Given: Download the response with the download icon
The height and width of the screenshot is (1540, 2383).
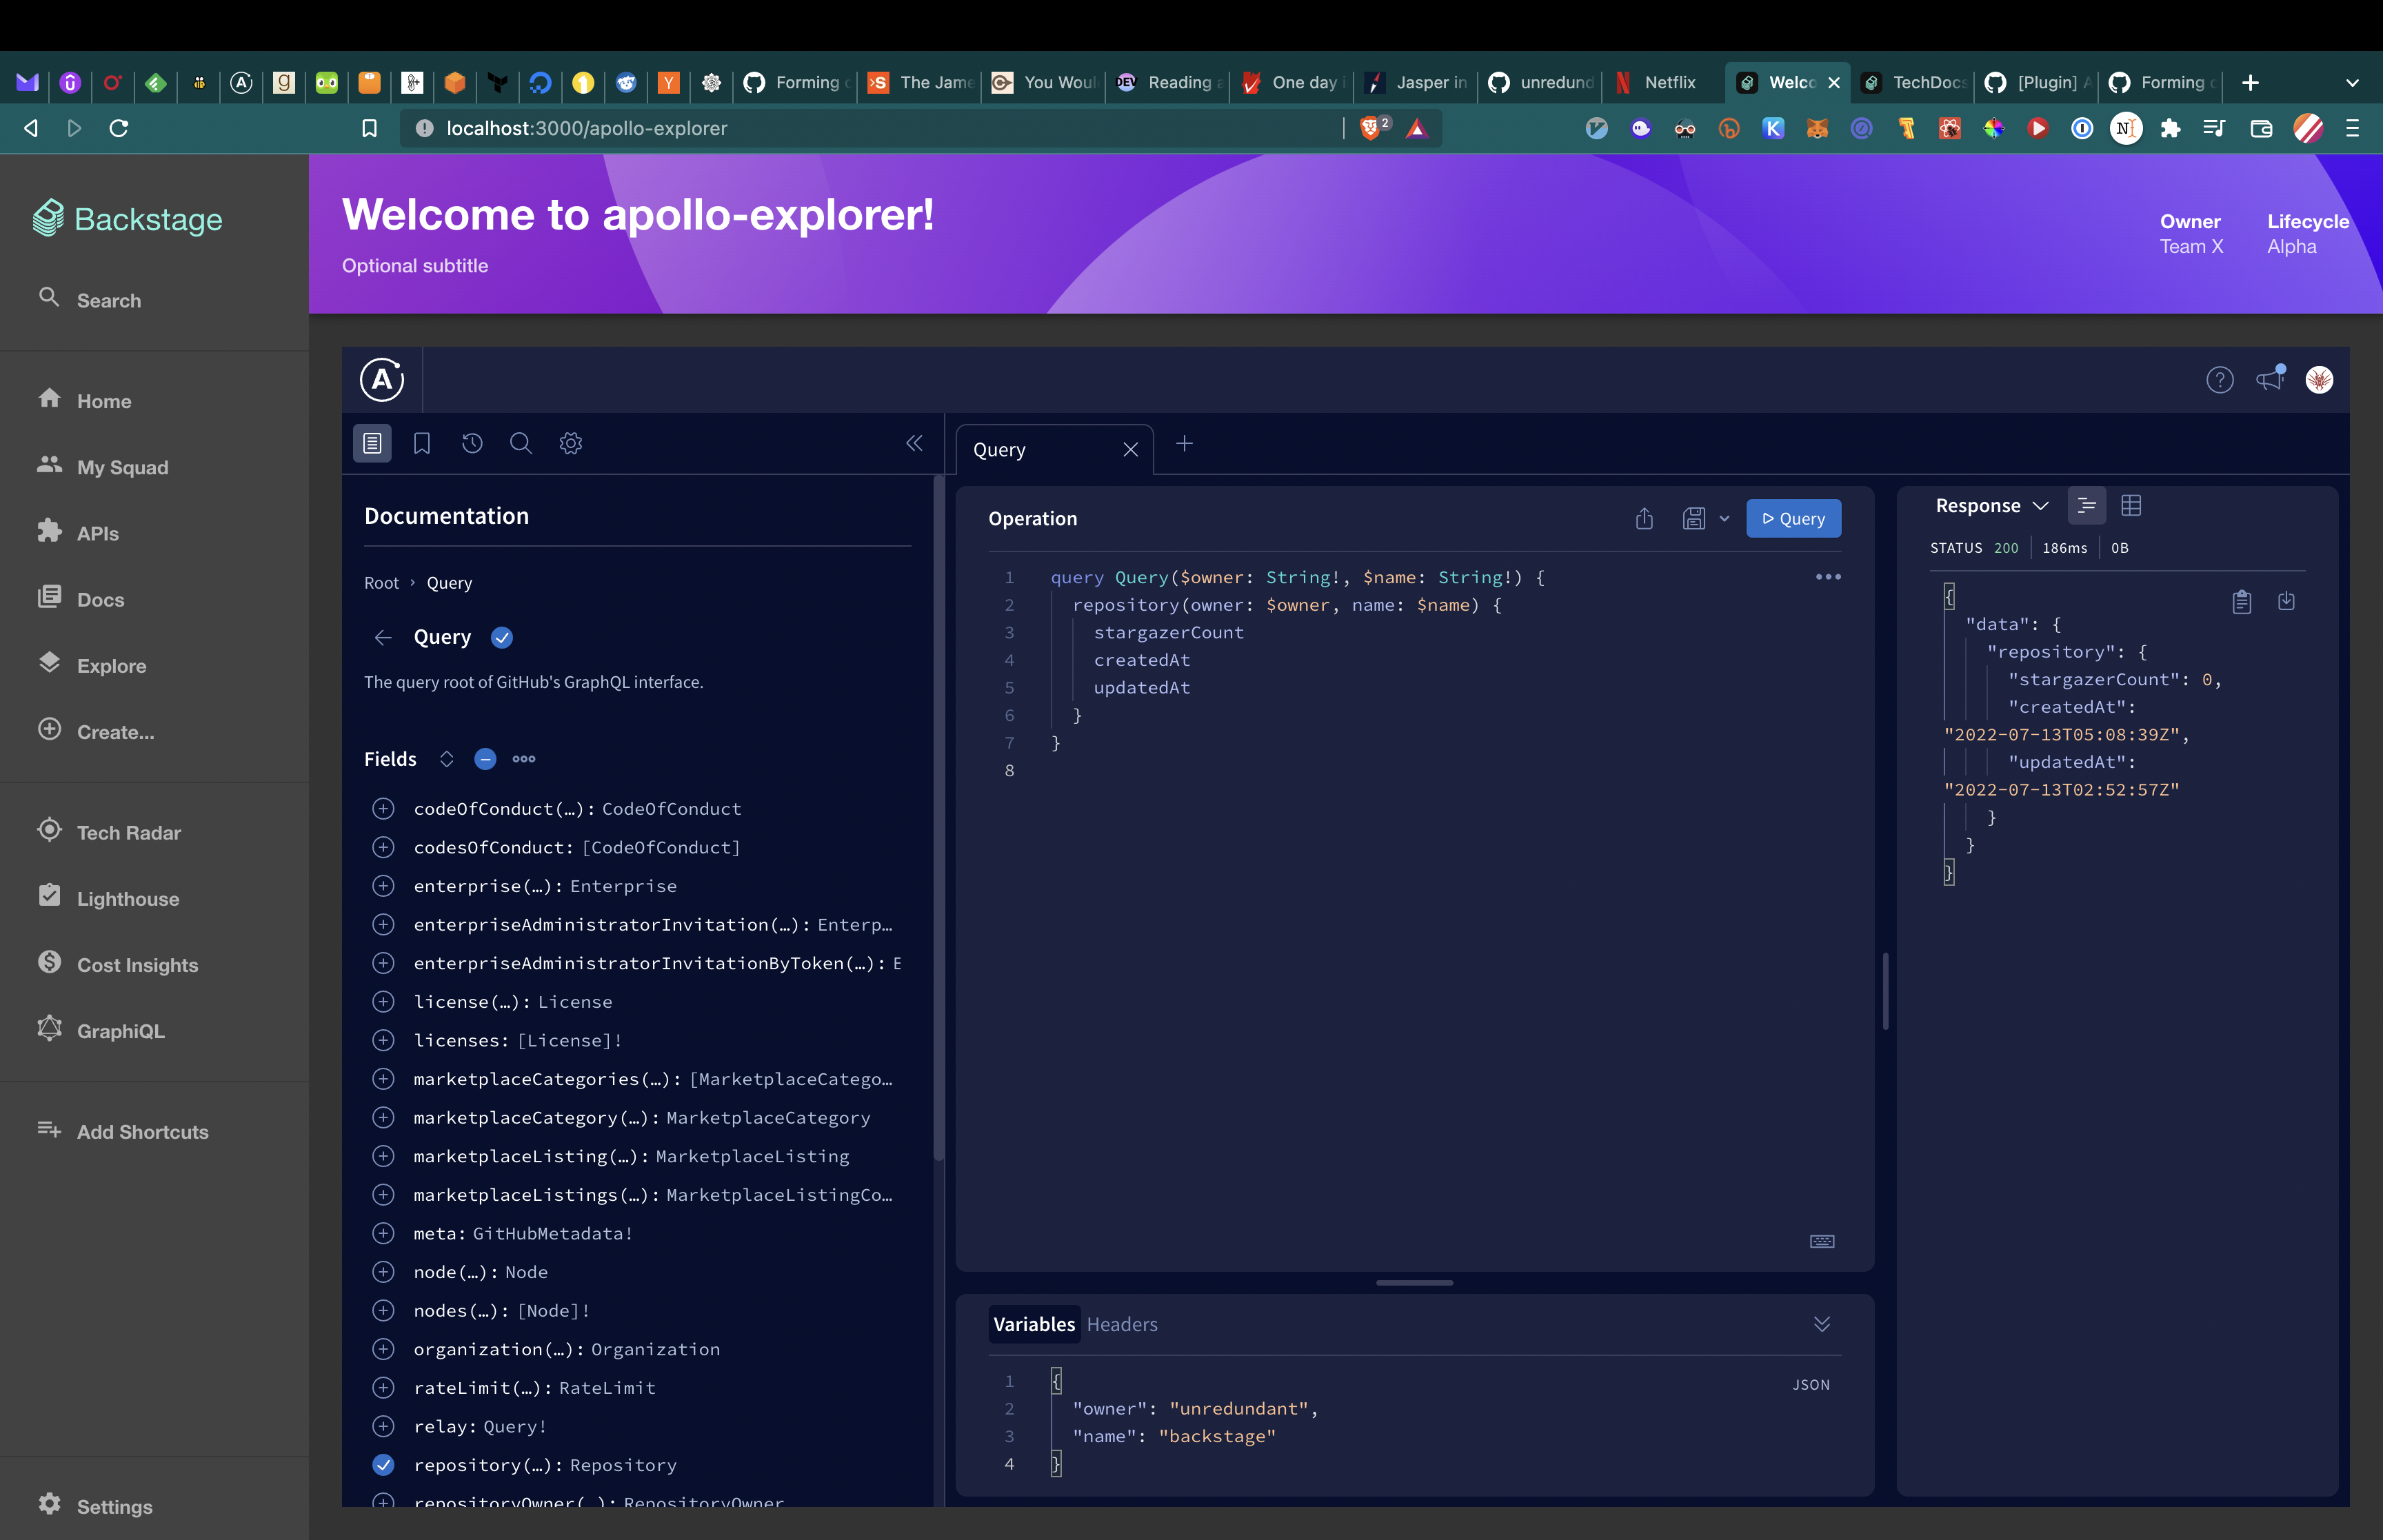Looking at the screenshot, I should coord(2286,601).
